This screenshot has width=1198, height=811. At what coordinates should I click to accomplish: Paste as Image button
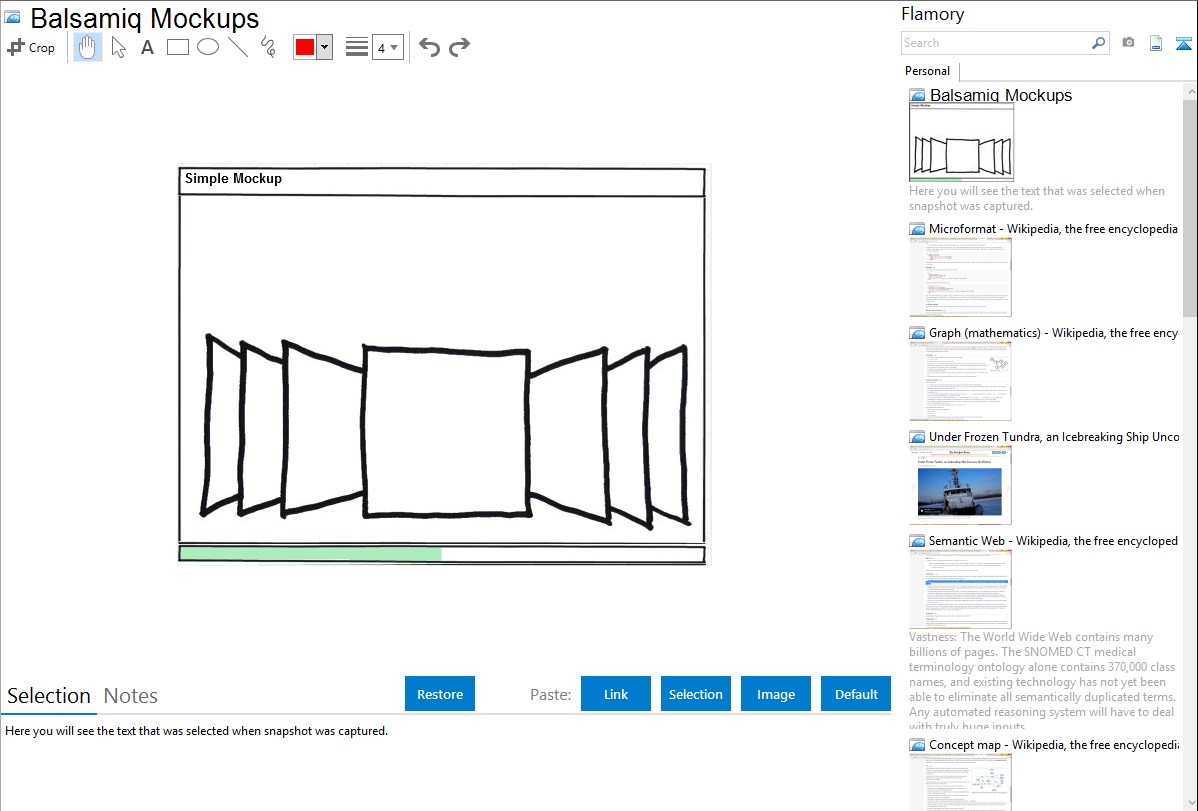point(776,693)
